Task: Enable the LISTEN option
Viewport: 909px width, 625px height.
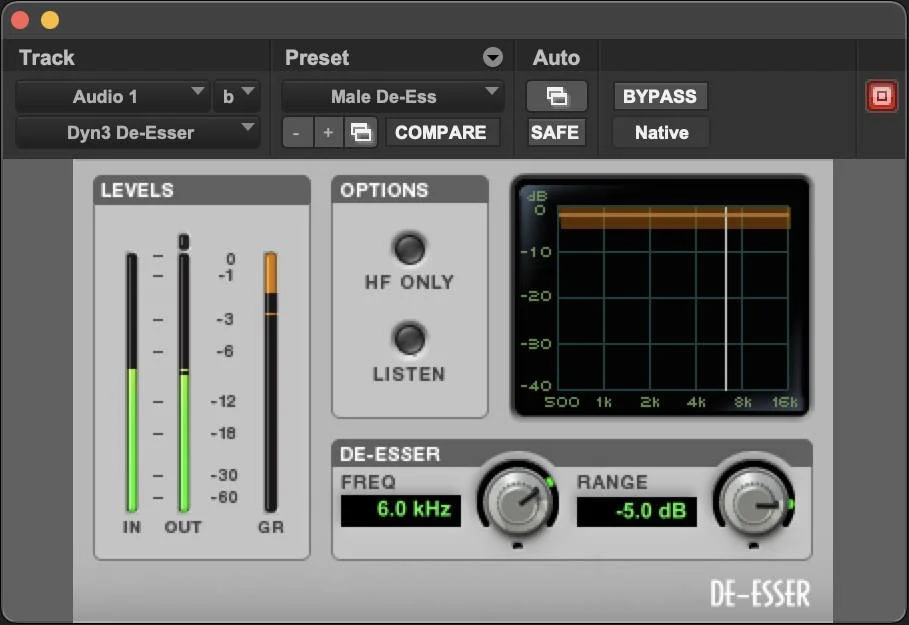Action: pyautogui.click(x=409, y=339)
